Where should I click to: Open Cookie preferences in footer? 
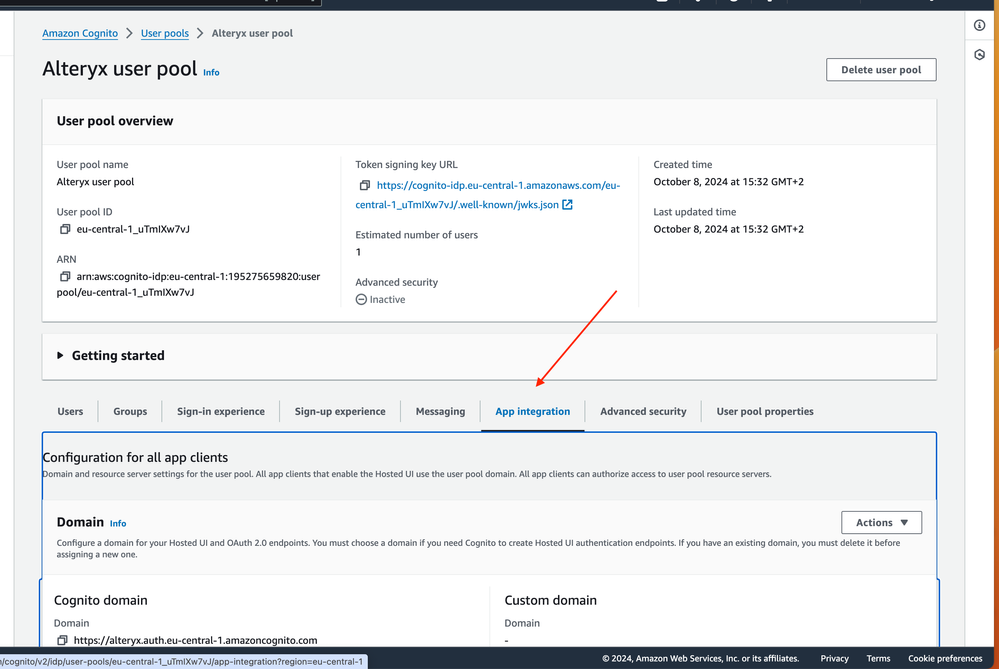[945, 658]
